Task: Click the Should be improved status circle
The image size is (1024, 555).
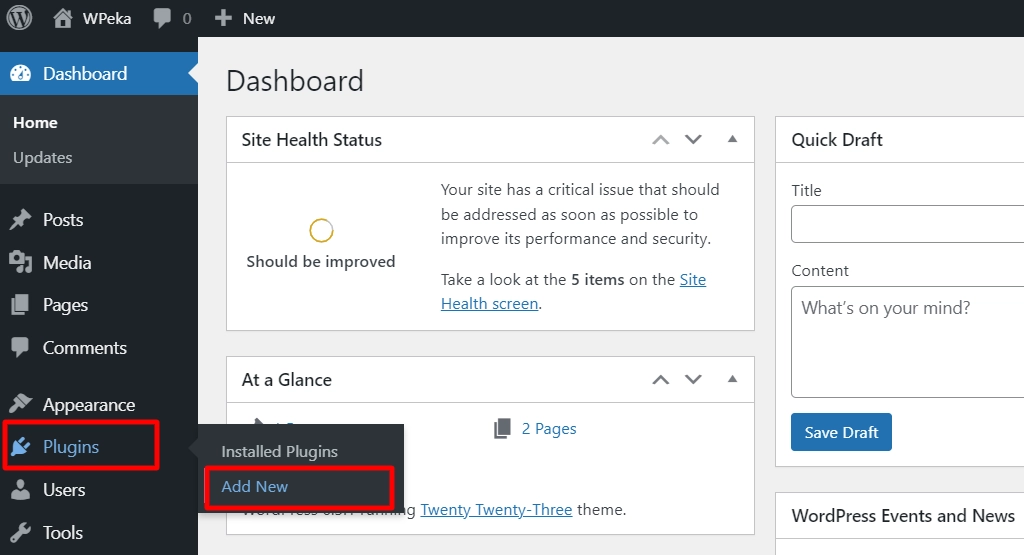Action: point(321,230)
